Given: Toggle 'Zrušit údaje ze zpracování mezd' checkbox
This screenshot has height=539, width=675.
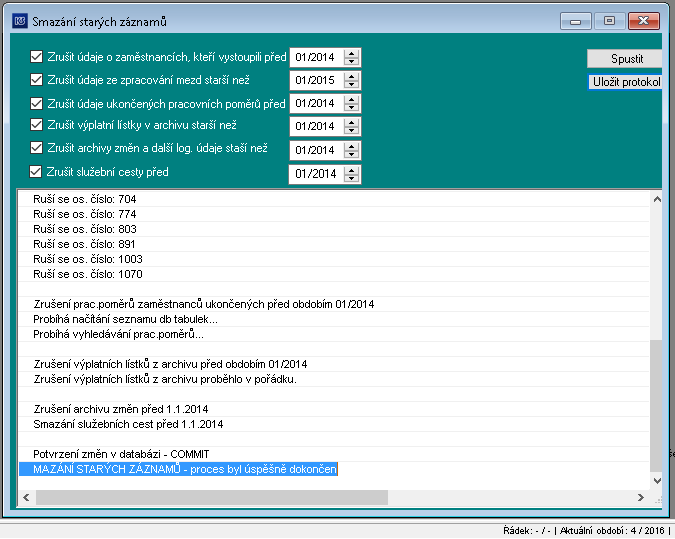Looking at the screenshot, I should [x=37, y=80].
